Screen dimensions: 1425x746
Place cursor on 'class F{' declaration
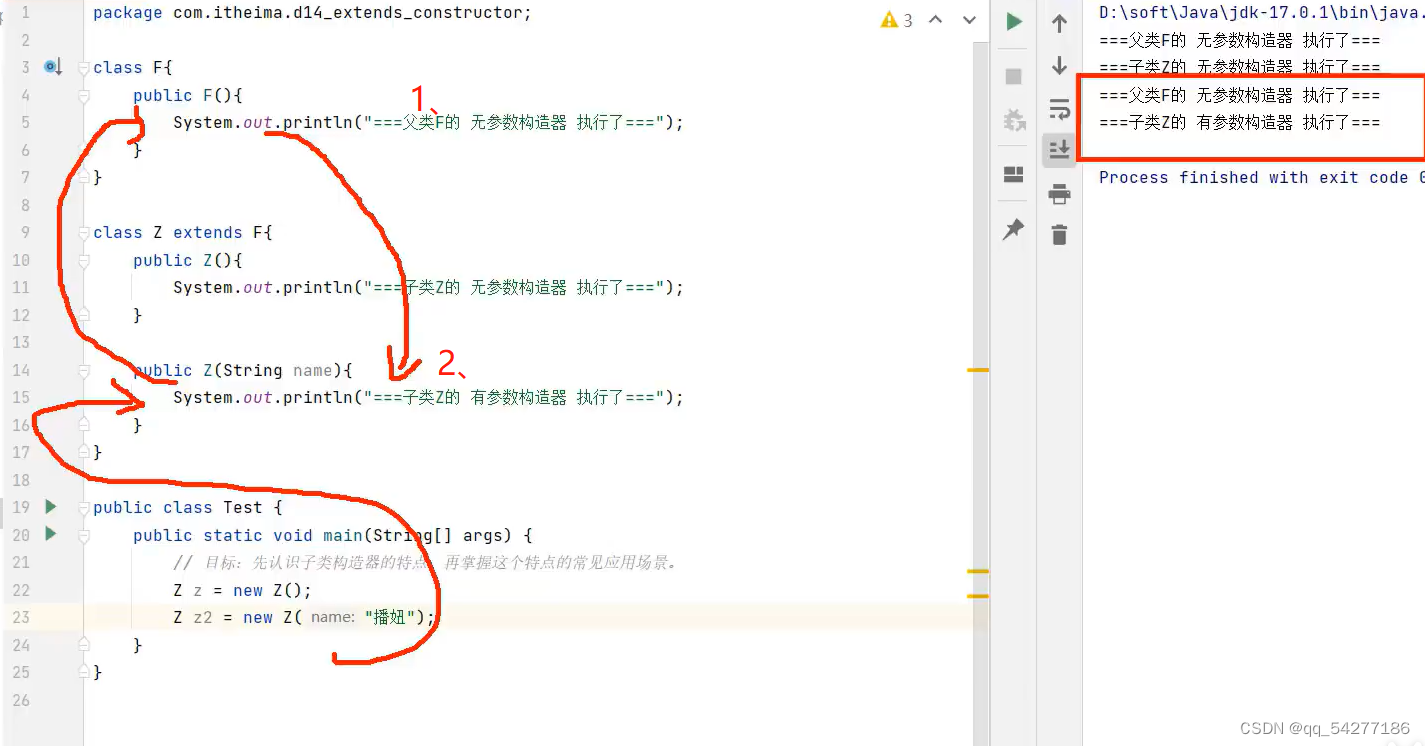(x=133, y=68)
